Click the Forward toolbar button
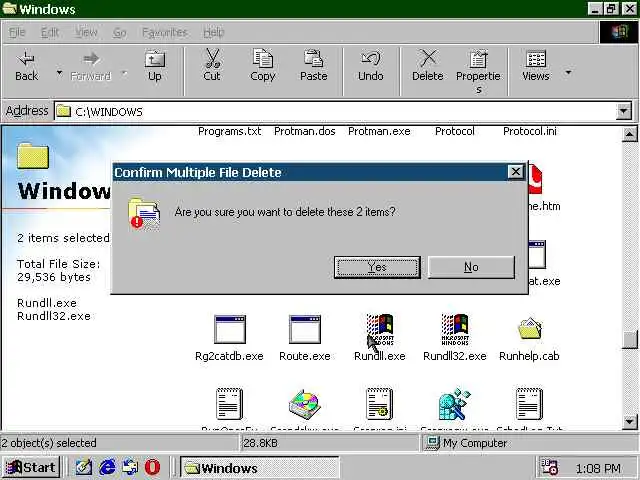Viewport: 640px width, 480px height. [x=91, y=67]
